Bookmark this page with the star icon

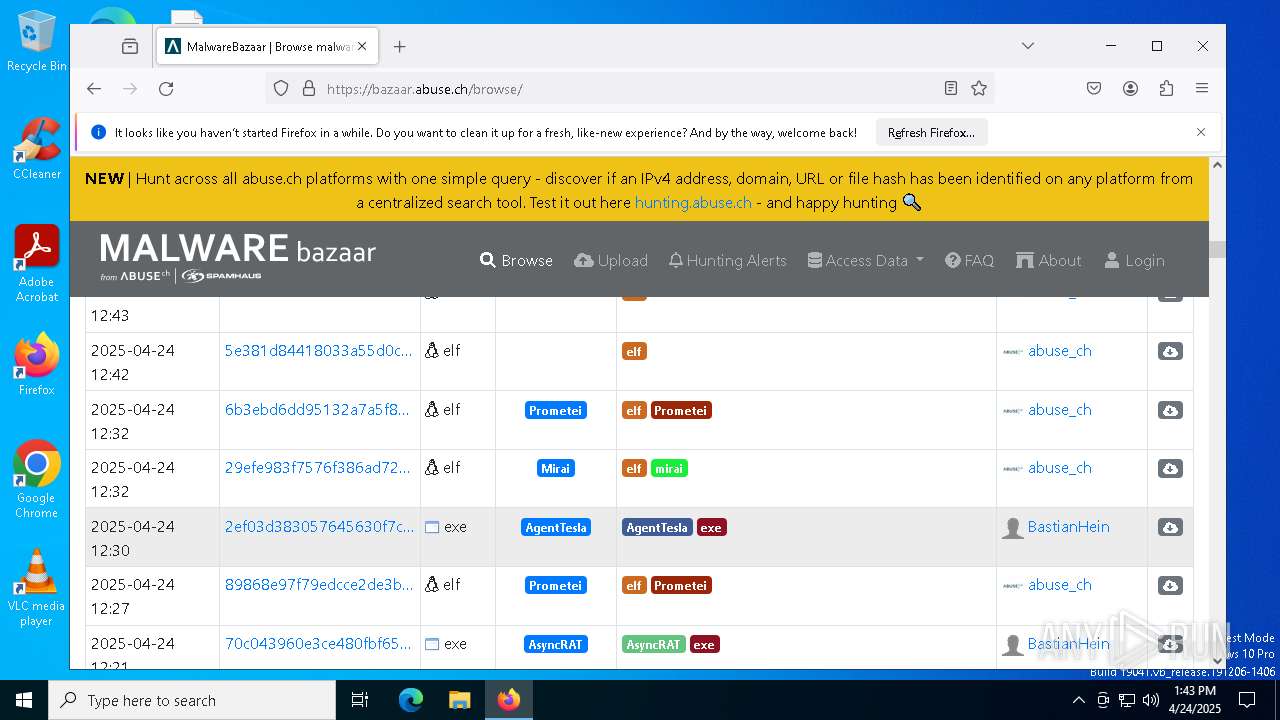(979, 89)
